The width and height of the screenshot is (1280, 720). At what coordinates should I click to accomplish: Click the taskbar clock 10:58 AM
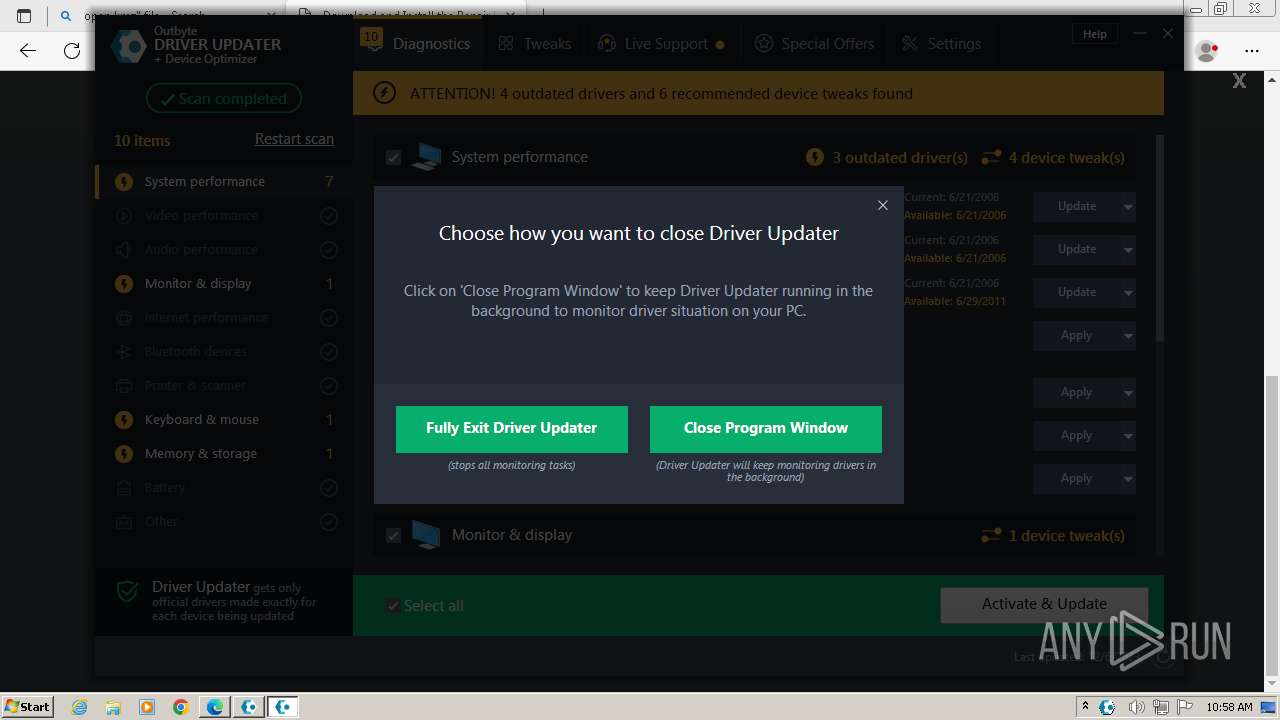click(1229, 707)
